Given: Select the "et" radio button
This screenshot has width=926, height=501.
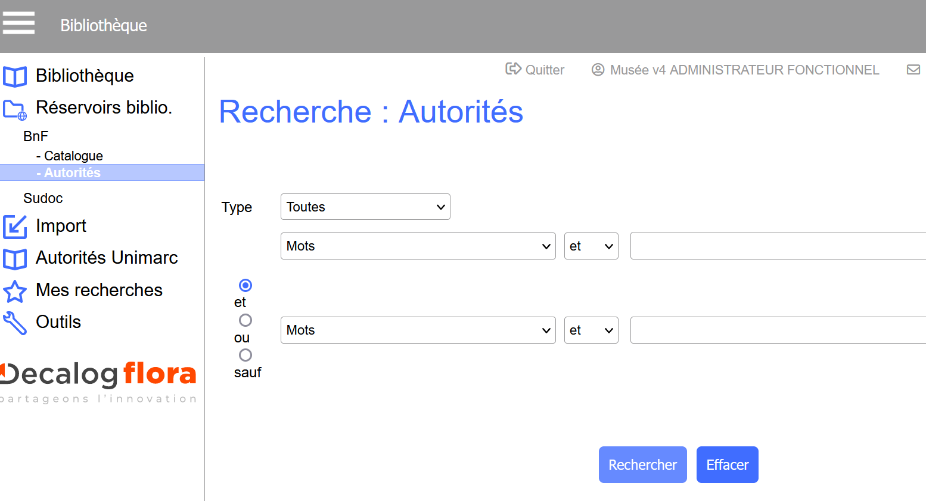Looking at the screenshot, I should [245, 285].
